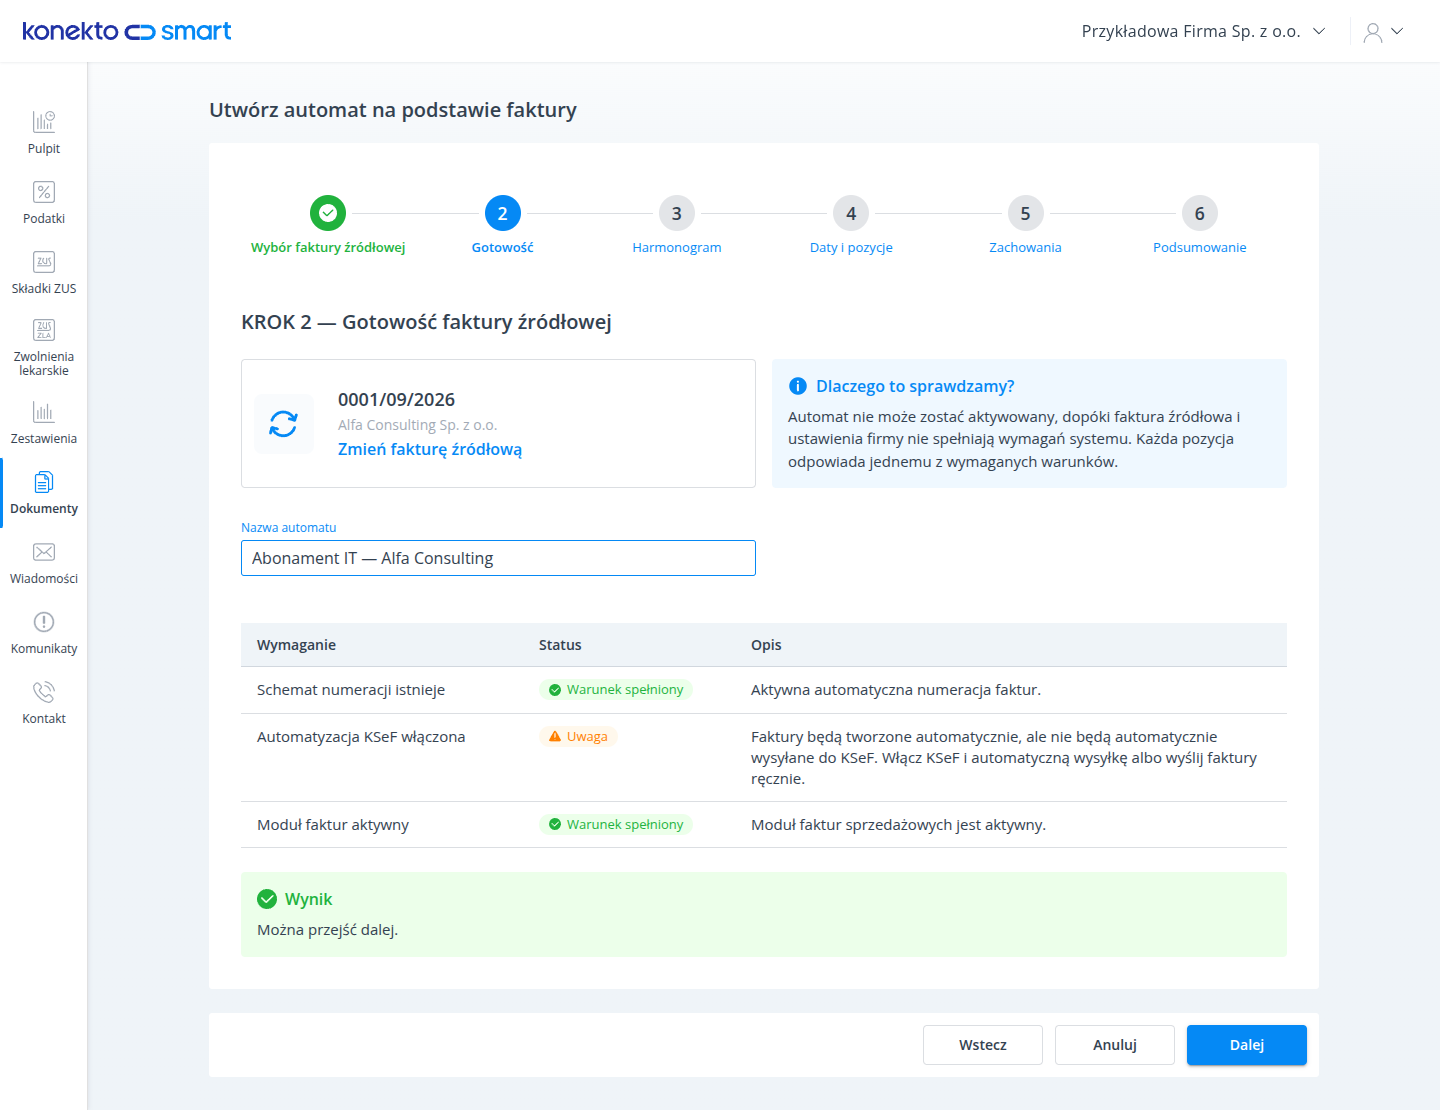Click the check icon in Schemat numeracji status

pyautogui.click(x=555, y=690)
